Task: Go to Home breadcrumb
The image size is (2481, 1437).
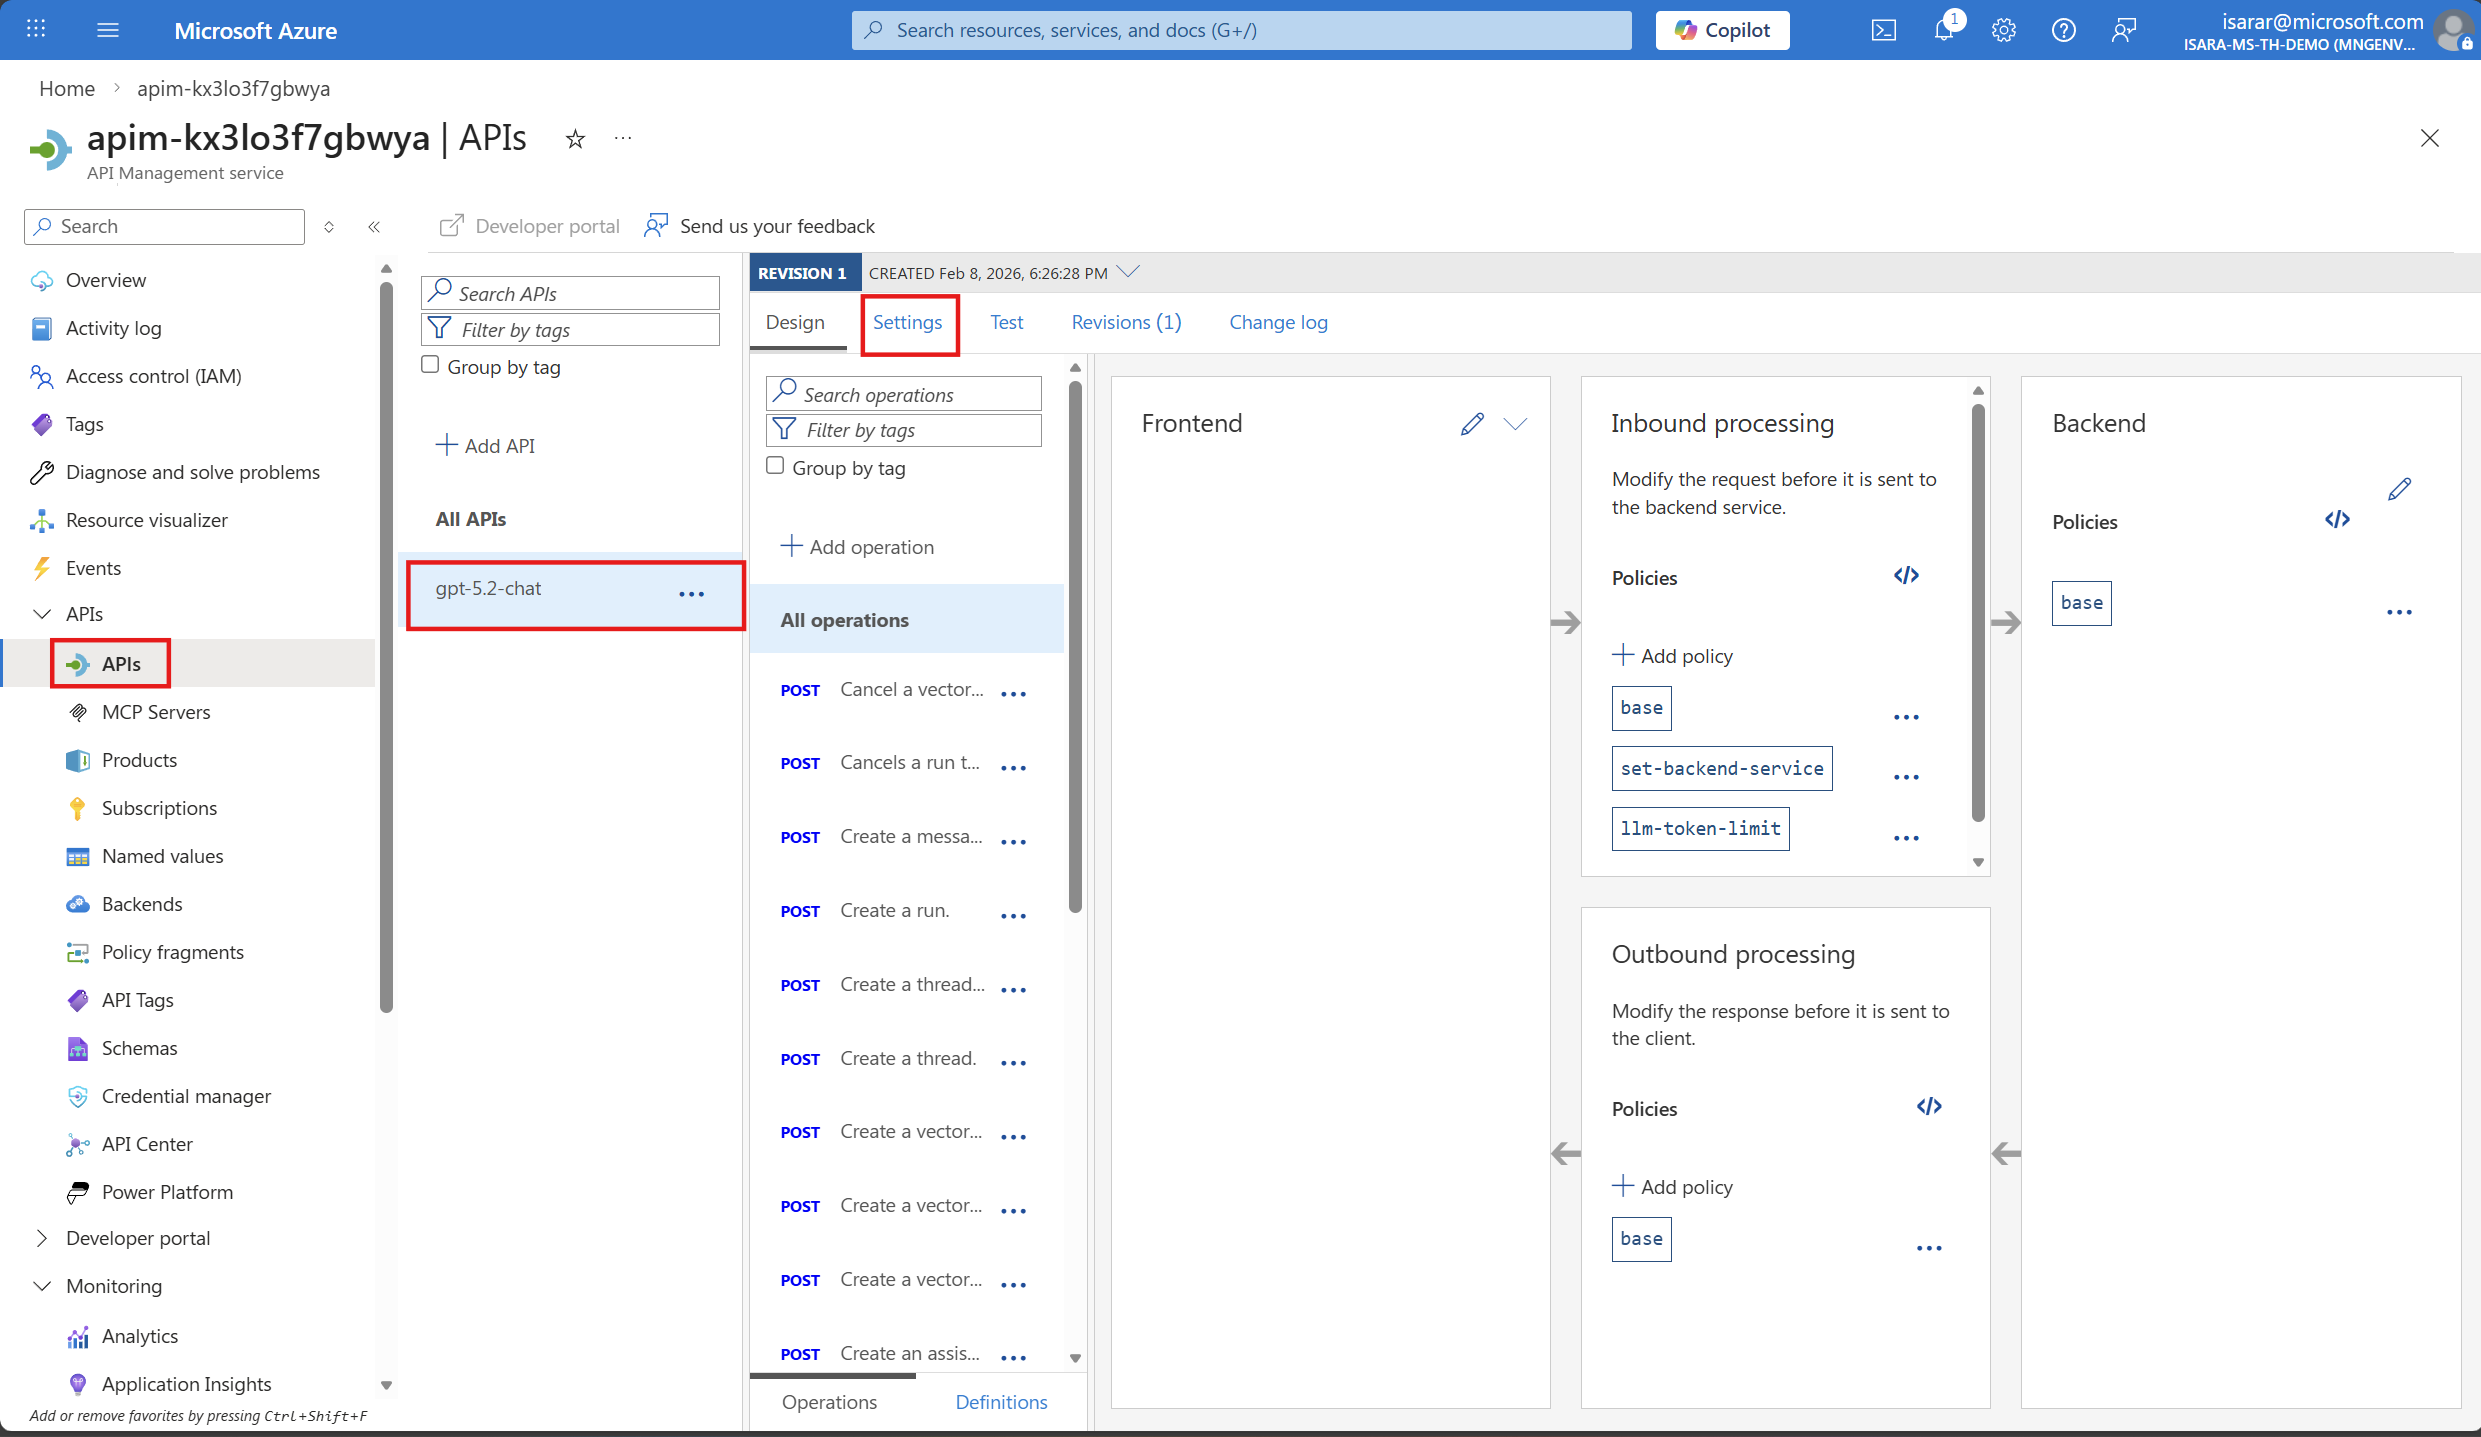Action: 67,88
